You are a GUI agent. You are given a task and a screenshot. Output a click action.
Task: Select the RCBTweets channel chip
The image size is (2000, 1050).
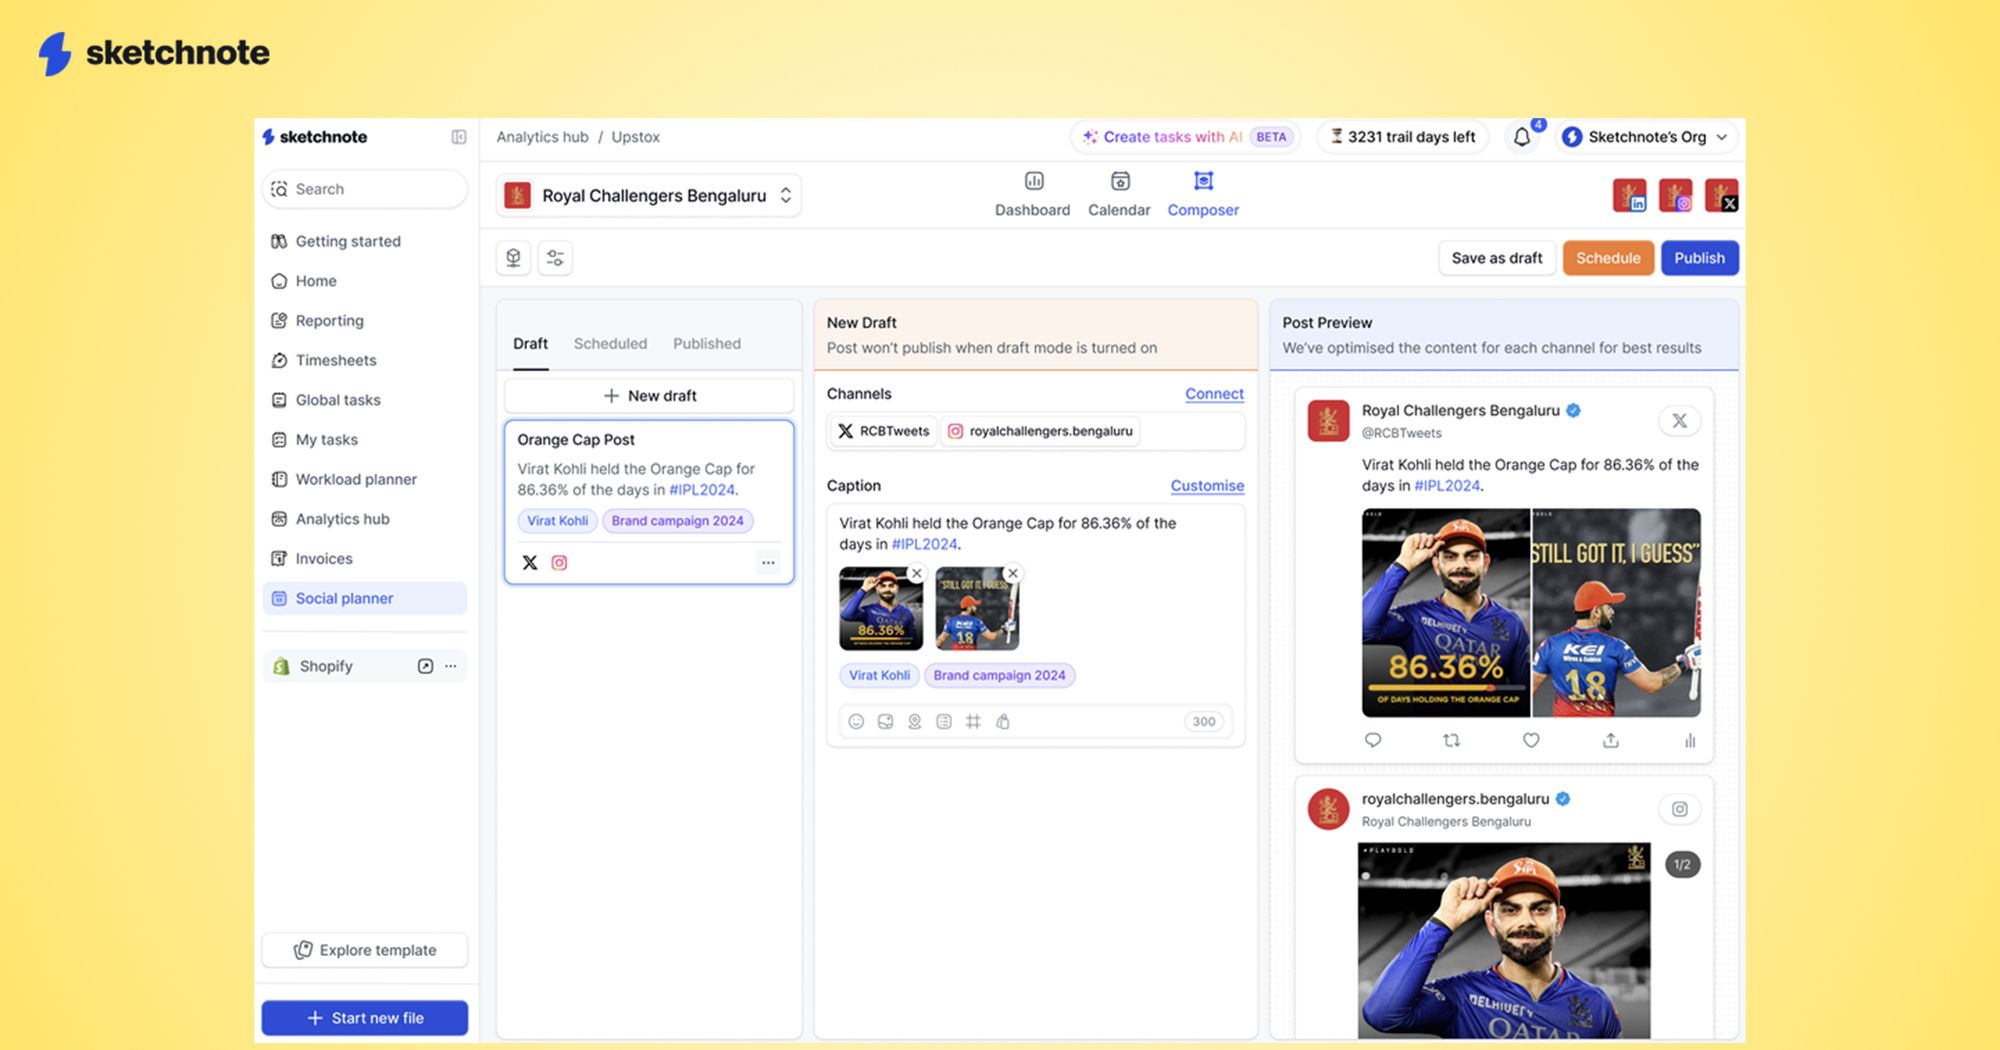(883, 431)
